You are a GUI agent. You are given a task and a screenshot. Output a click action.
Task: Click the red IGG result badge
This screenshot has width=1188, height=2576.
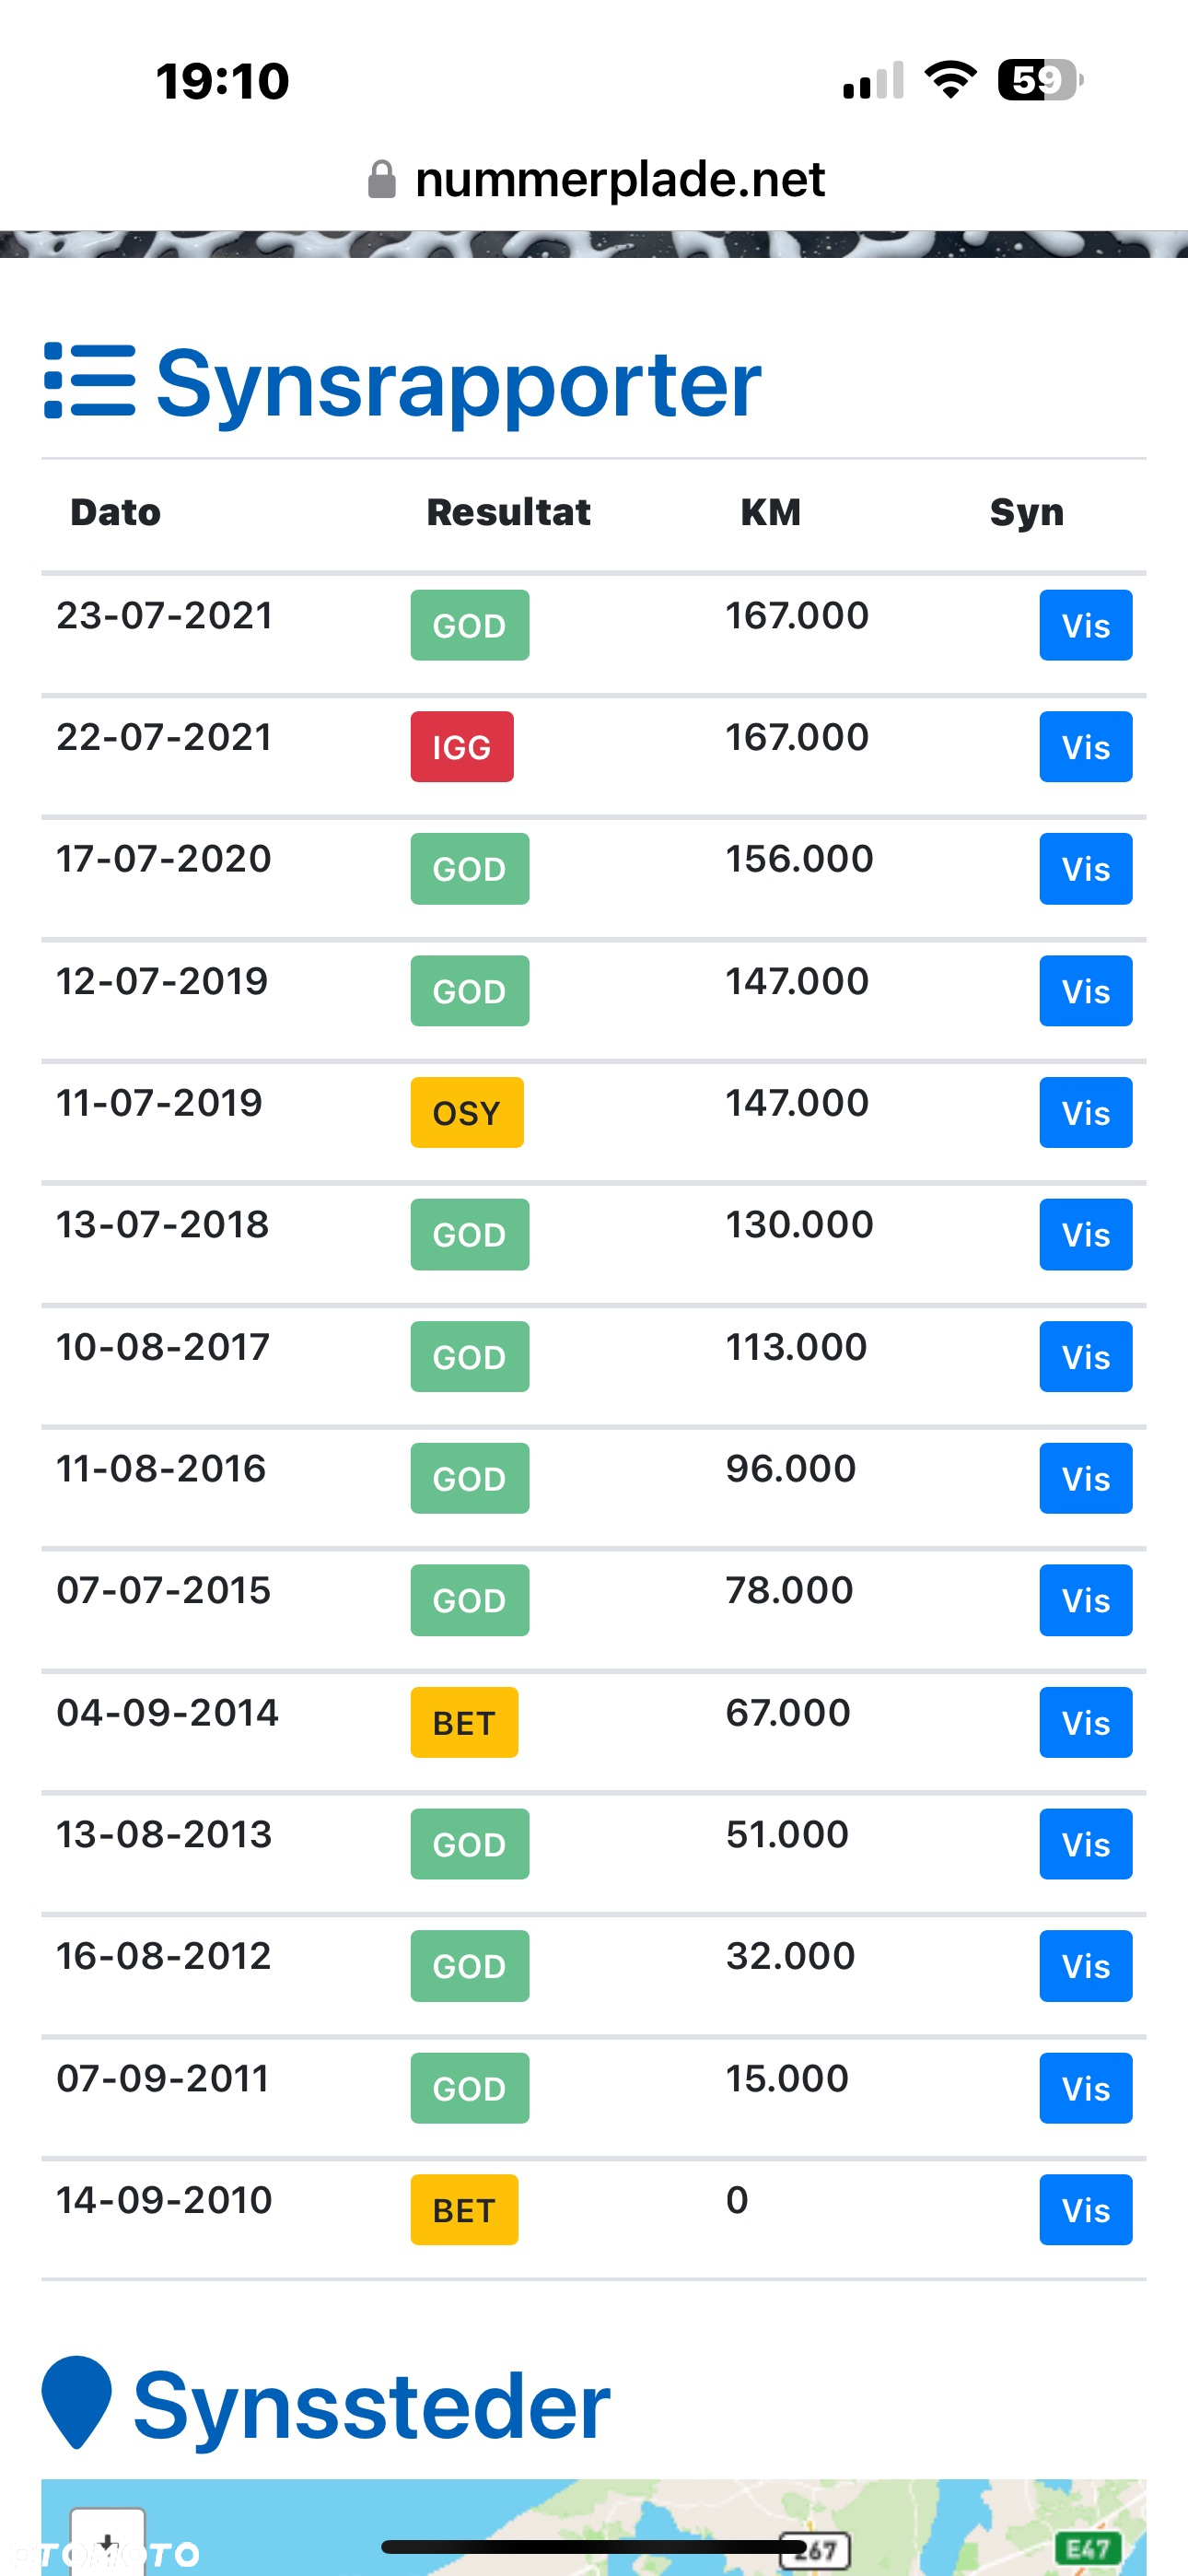(462, 747)
